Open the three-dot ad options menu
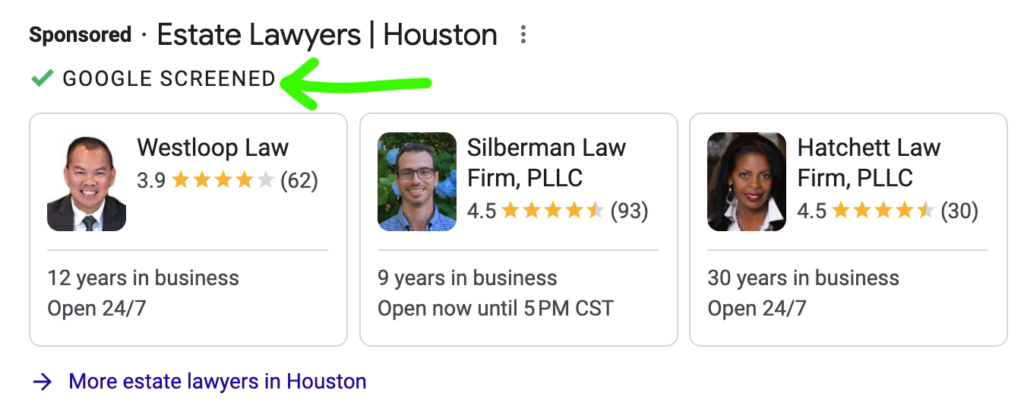The width and height of the screenshot is (1024, 403). 522,35
